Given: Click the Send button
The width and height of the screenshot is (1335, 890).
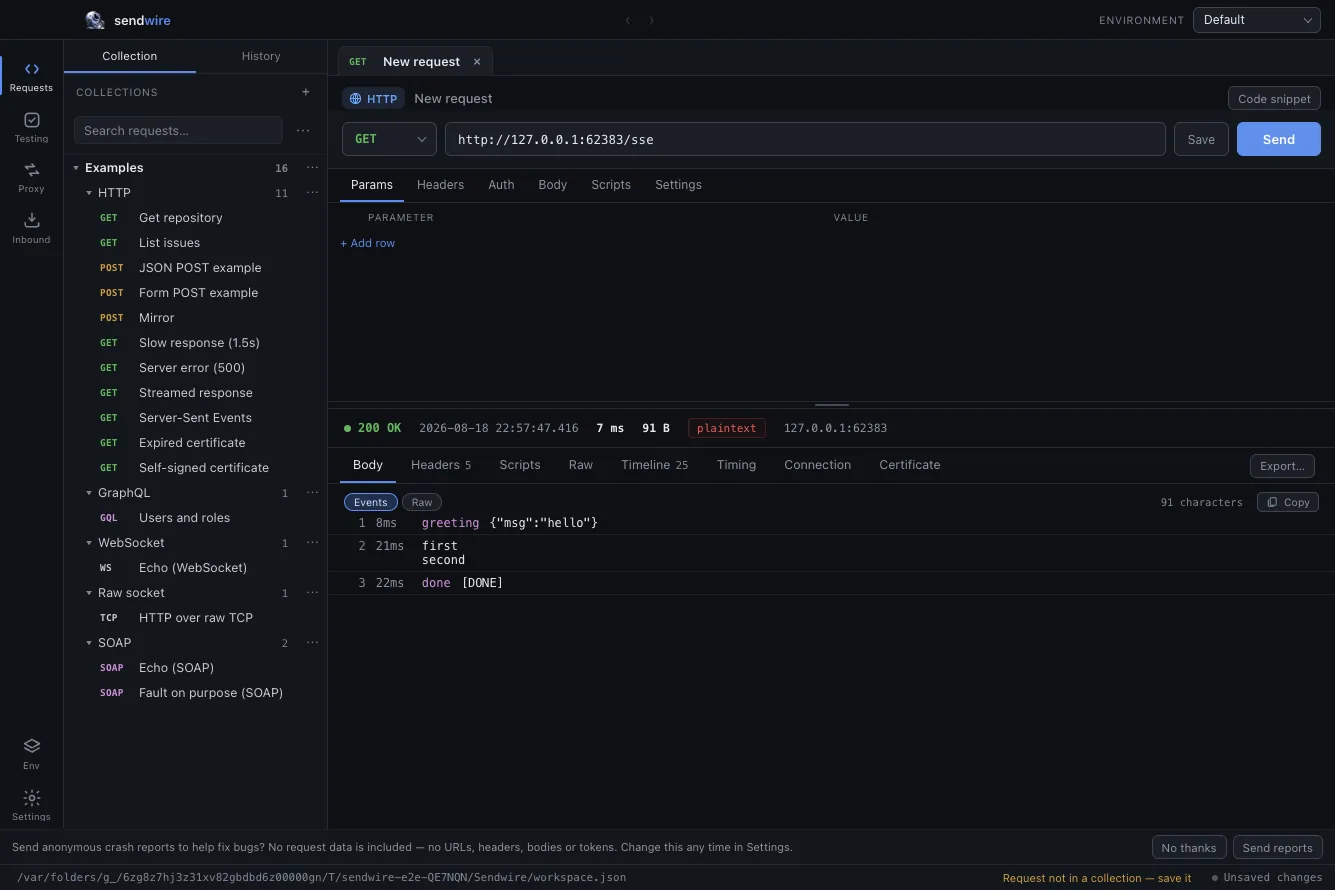Looking at the screenshot, I should pos(1279,139).
